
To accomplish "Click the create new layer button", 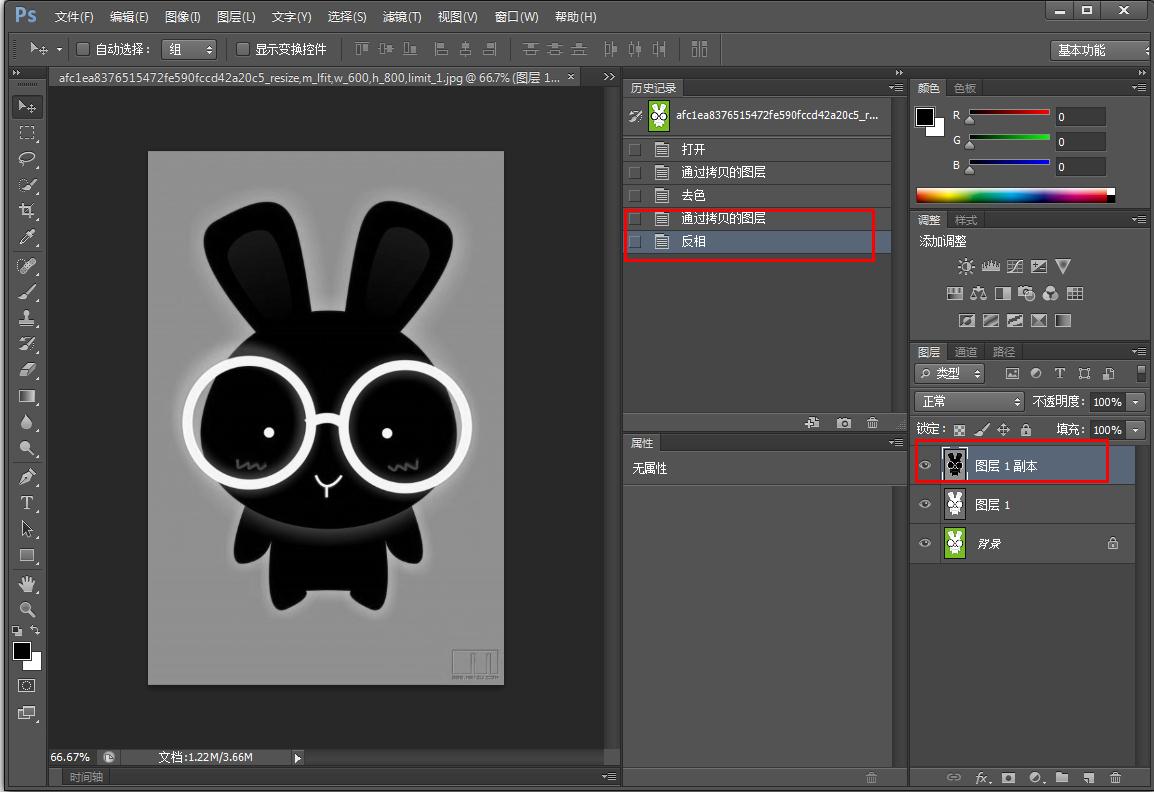I will pyautogui.click(x=1089, y=777).
